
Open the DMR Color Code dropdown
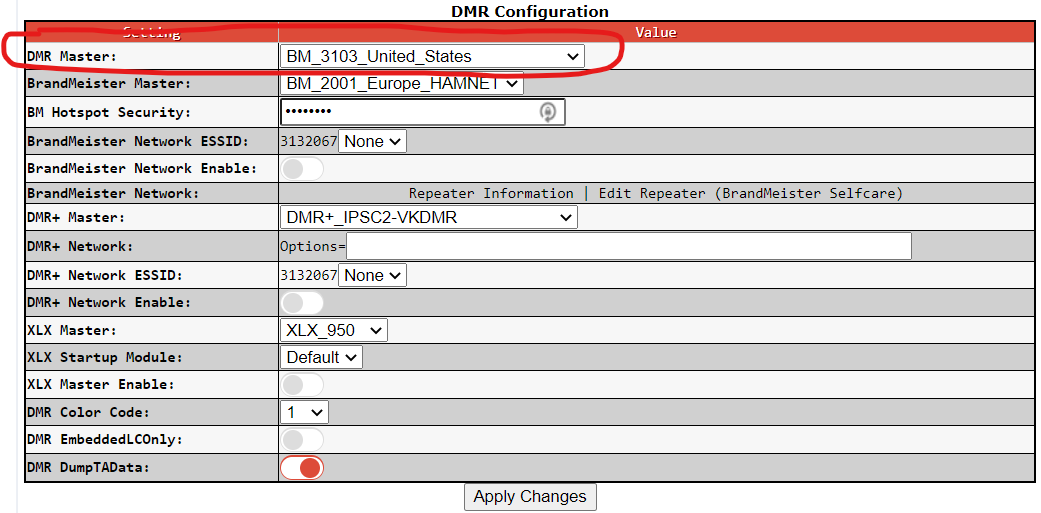click(304, 412)
